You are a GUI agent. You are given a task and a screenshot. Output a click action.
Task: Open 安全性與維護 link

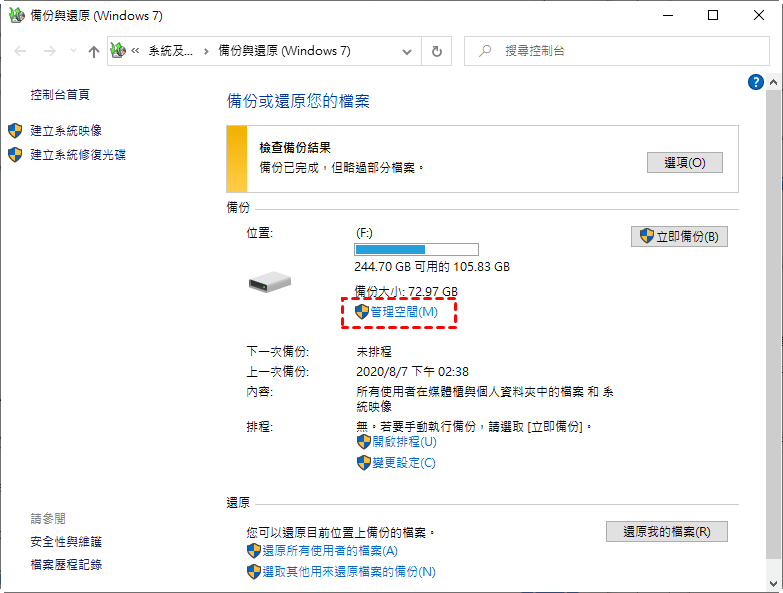click(x=66, y=542)
